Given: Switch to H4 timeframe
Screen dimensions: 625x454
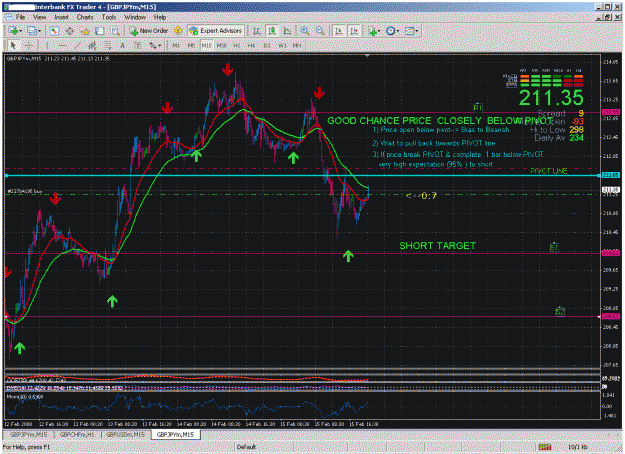Looking at the screenshot, I should point(251,45).
